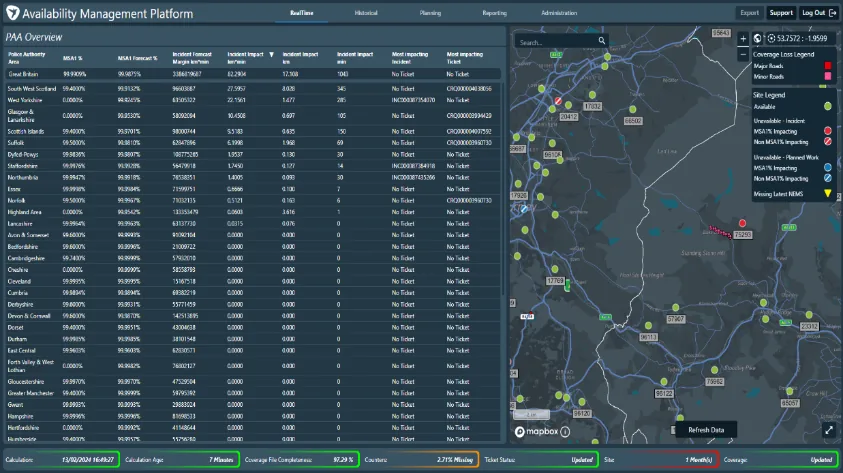Select the Suffolk row name

[x=16, y=143]
